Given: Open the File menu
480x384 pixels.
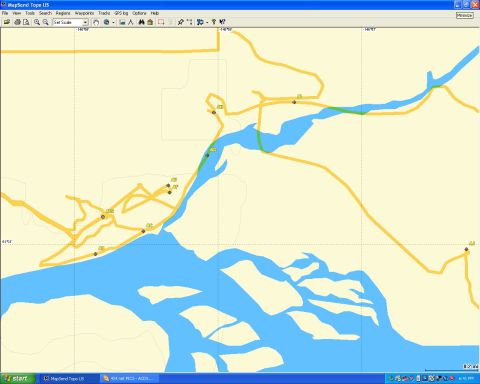Looking at the screenshot, I should point(5,13).
